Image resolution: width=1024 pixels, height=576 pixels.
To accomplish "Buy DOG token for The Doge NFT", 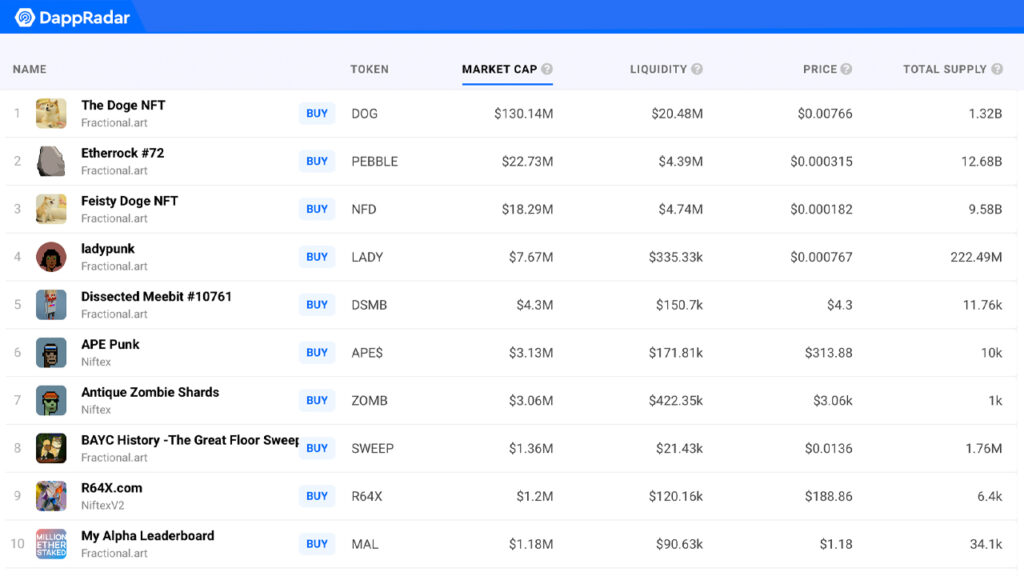I will tap(317, 114).
